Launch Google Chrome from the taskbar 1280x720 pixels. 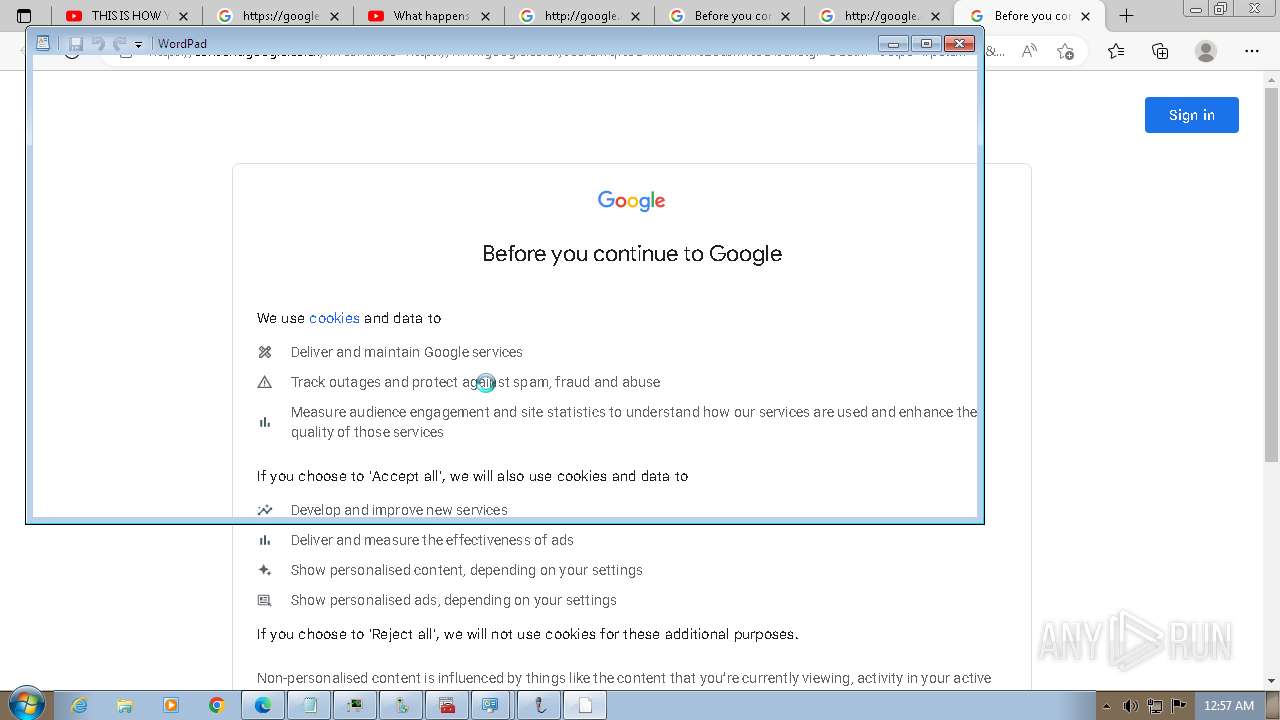point(217,705)
